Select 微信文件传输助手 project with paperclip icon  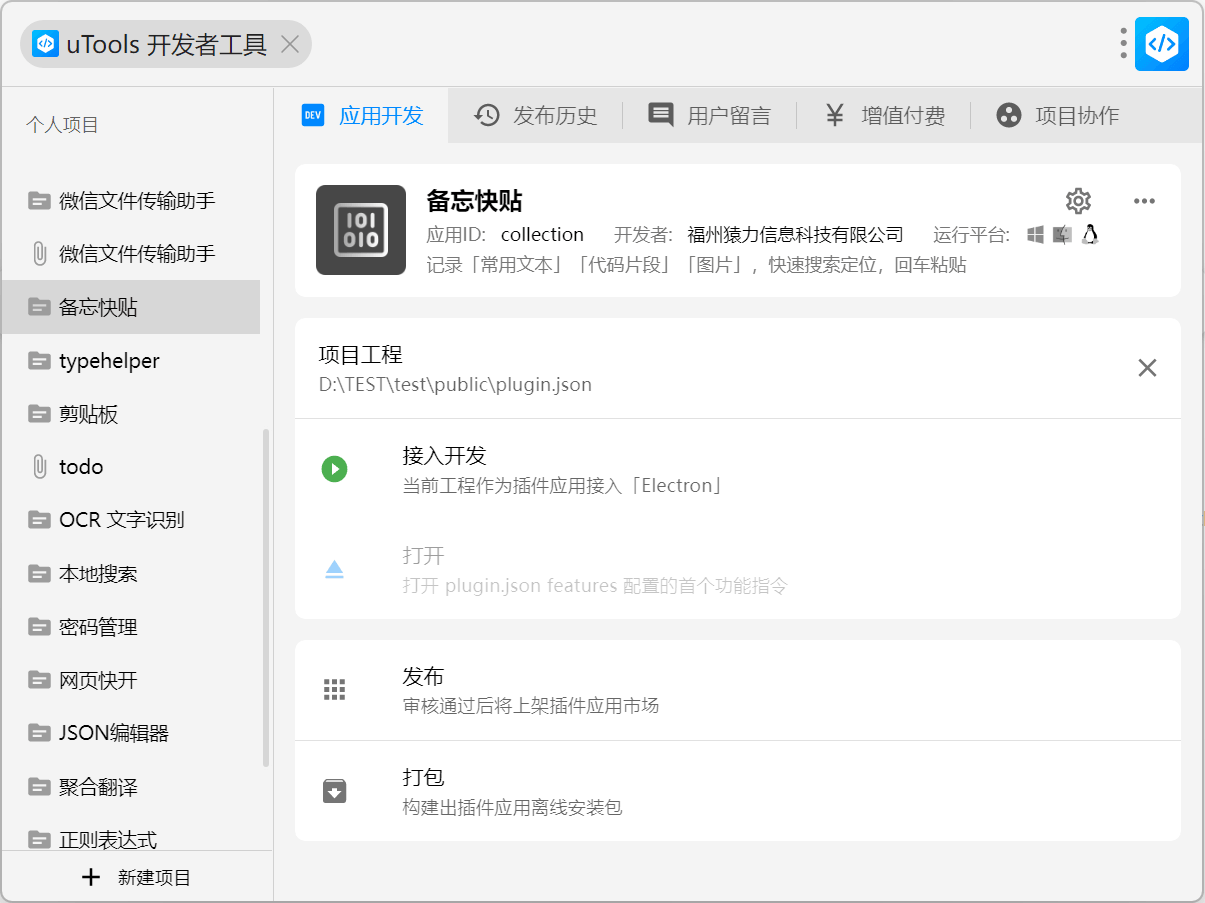tap(131, 254)
